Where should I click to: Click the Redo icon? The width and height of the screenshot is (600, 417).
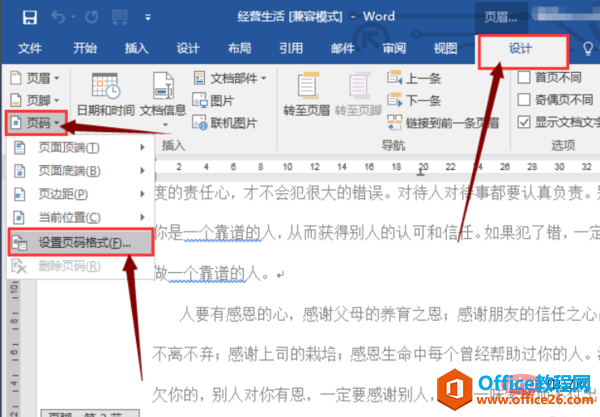91,17
